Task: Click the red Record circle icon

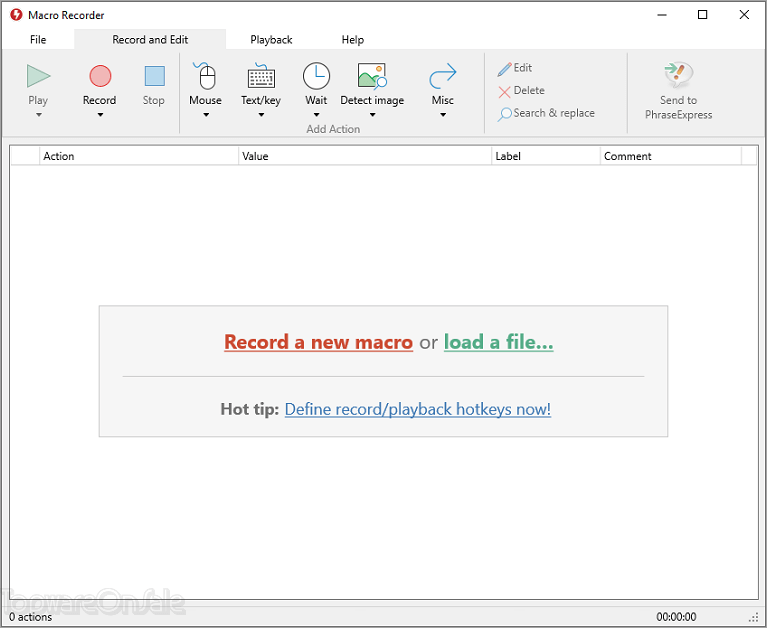Action: 100,76
